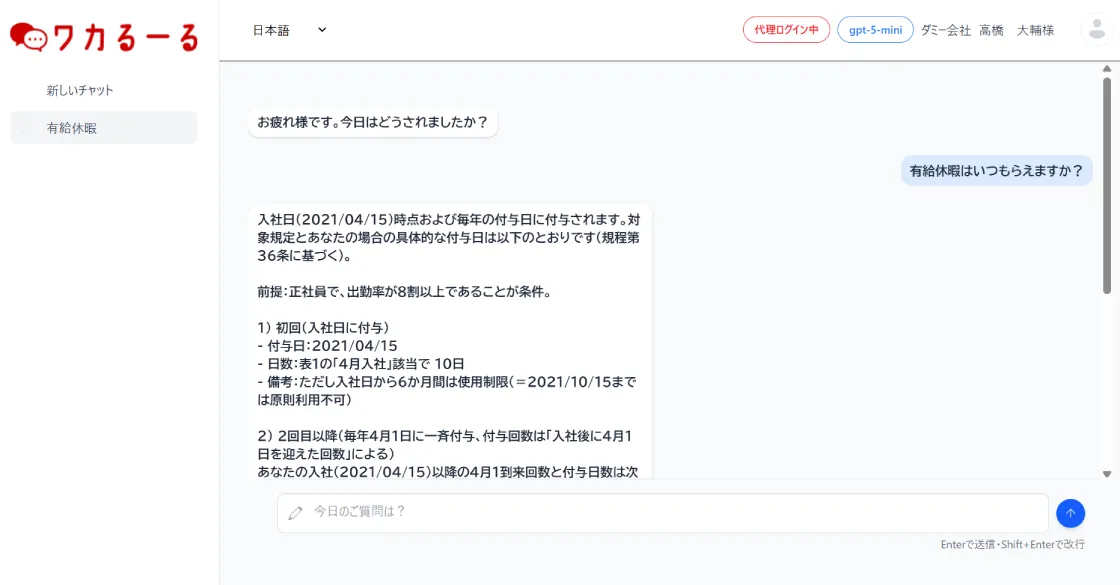Click the ダミー会社 company name

tap(945, 30)
